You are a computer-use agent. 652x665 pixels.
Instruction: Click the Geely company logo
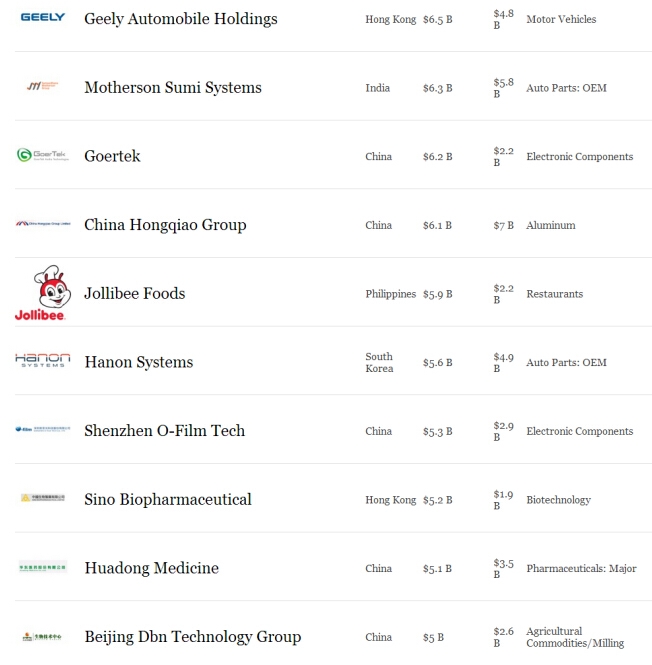click(42, 18)
